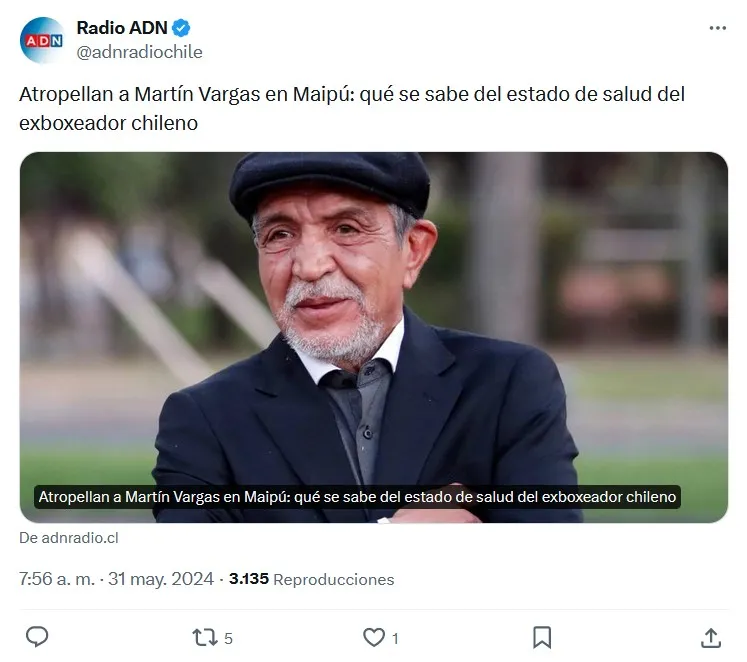Like the tweet with the heart icon
This screenshot has height=662, width=747.
point(374,637)
